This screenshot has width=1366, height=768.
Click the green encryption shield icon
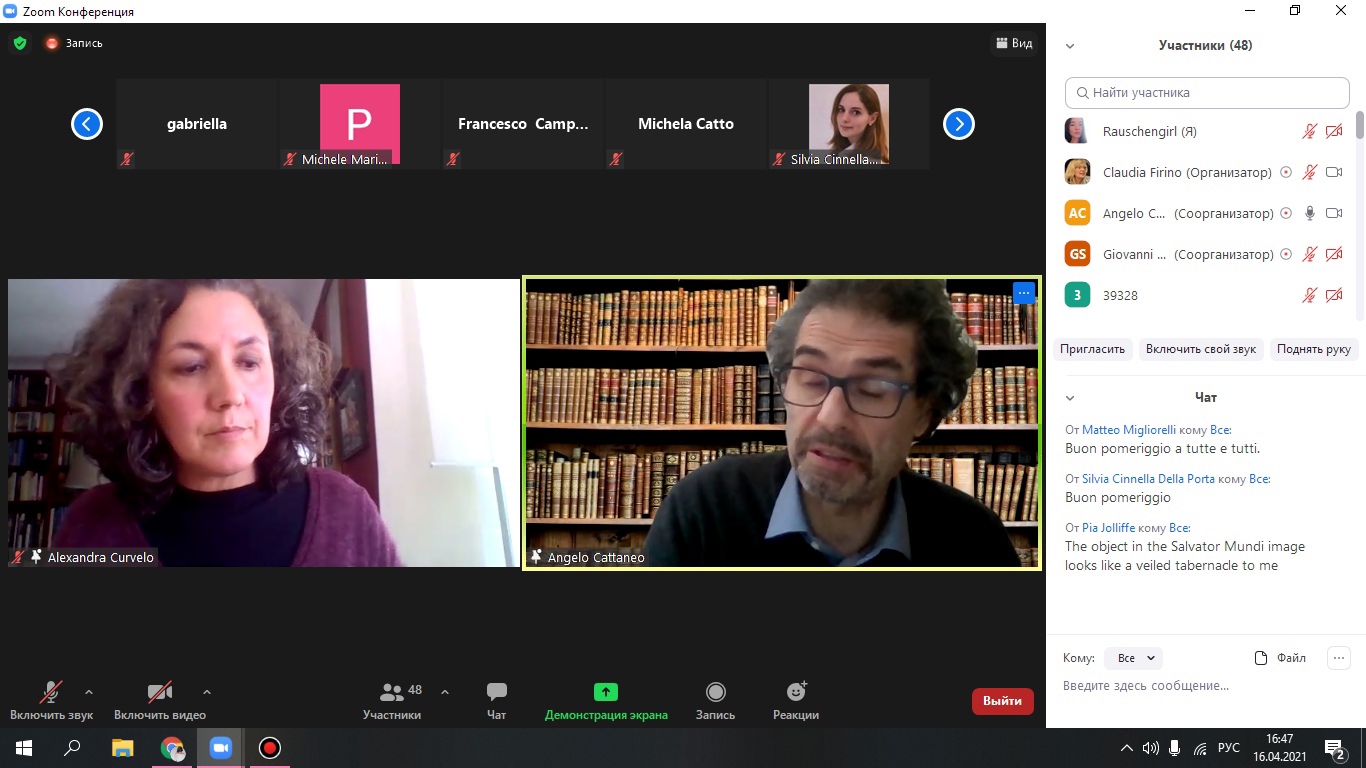tap(20, 43)
